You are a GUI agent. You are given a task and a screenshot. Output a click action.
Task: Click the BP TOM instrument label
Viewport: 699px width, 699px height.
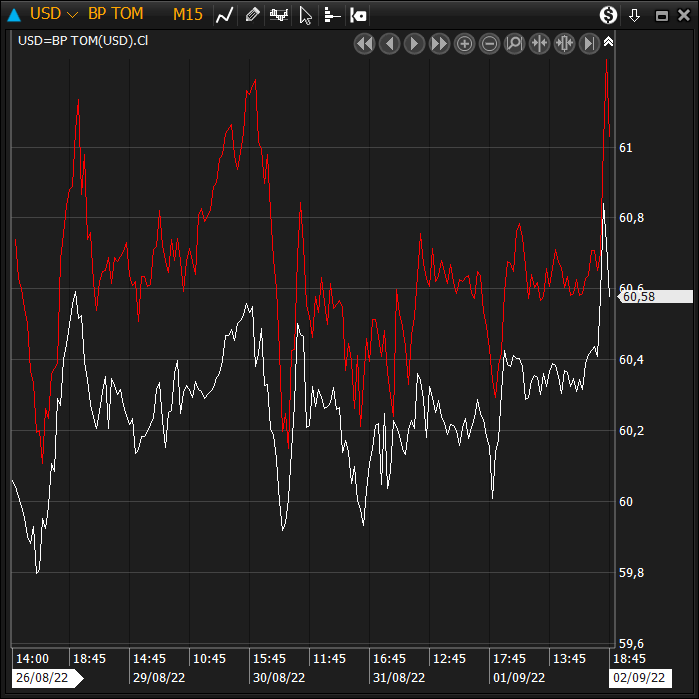[115, 14]
